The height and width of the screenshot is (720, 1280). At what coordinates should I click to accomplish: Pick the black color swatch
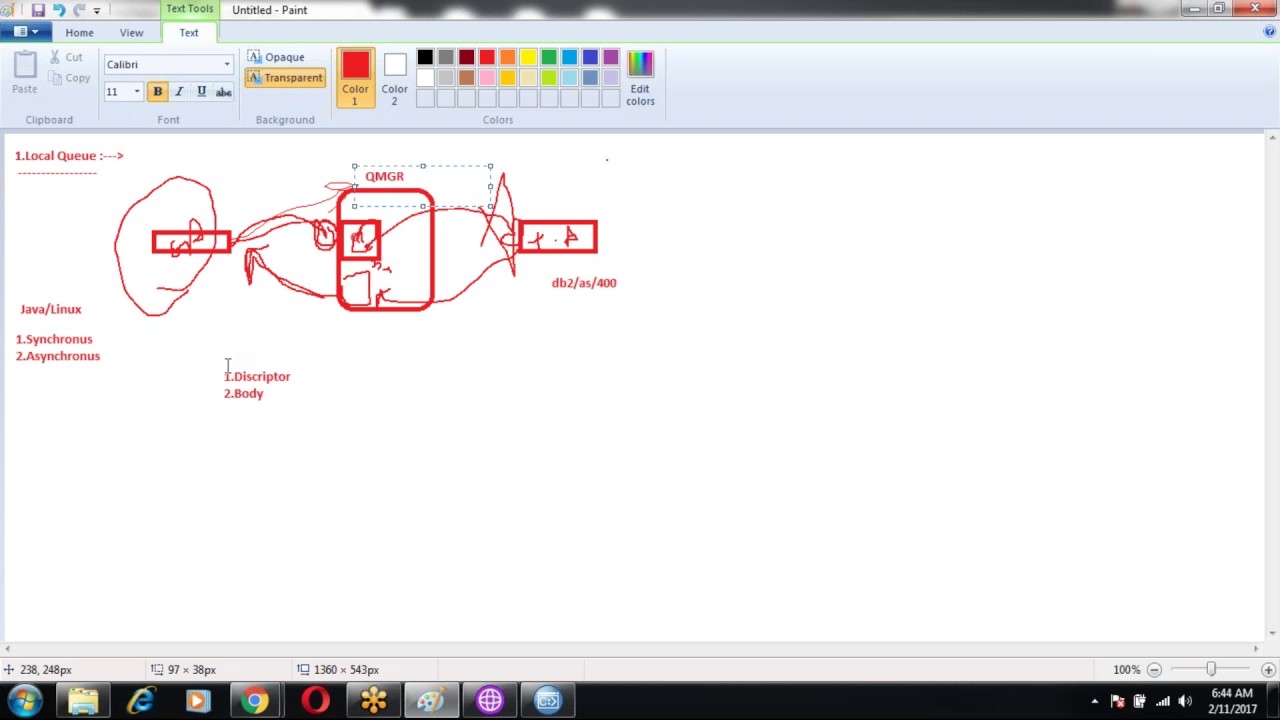[x=425, y=58]
